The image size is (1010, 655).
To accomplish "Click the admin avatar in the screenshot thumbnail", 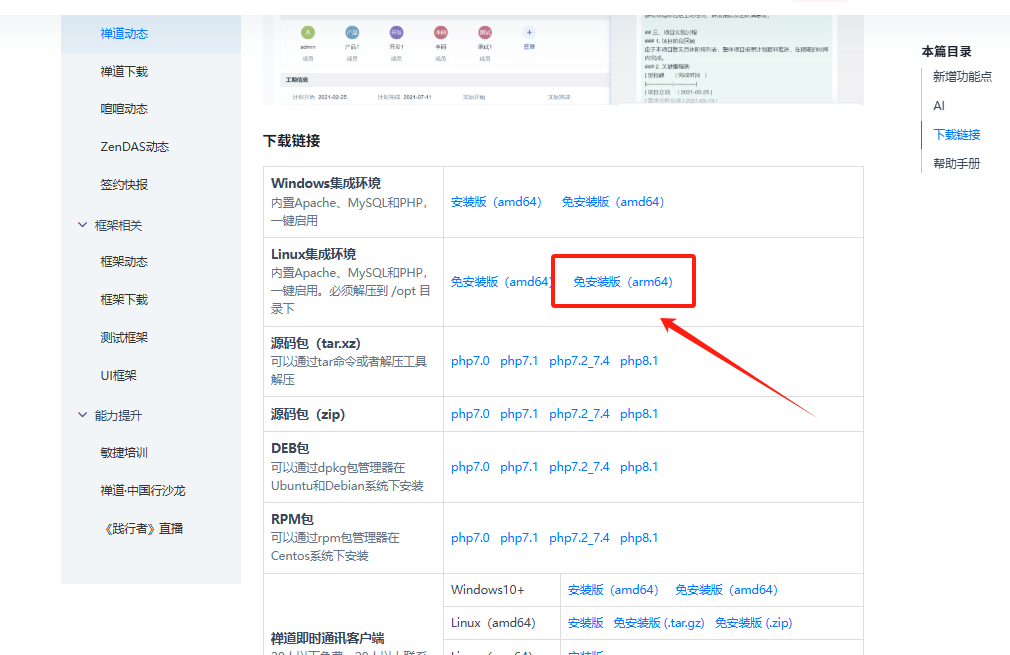I will pos(308,32).
